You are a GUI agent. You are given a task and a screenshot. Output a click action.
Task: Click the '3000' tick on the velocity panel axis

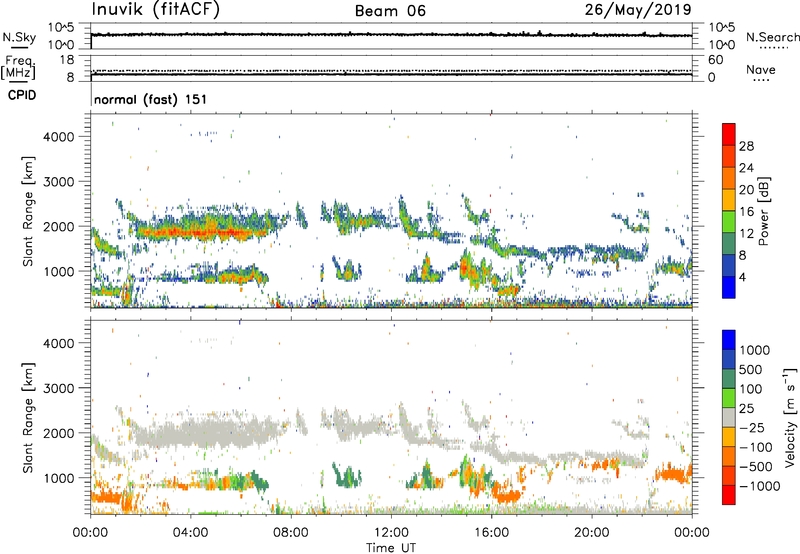(x=59, y=388)
